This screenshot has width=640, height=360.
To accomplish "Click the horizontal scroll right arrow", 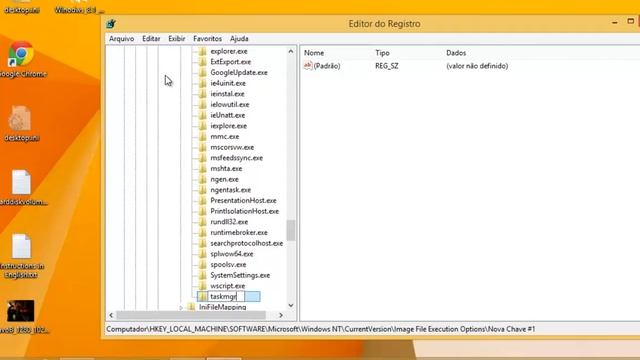I will [281, 315].
